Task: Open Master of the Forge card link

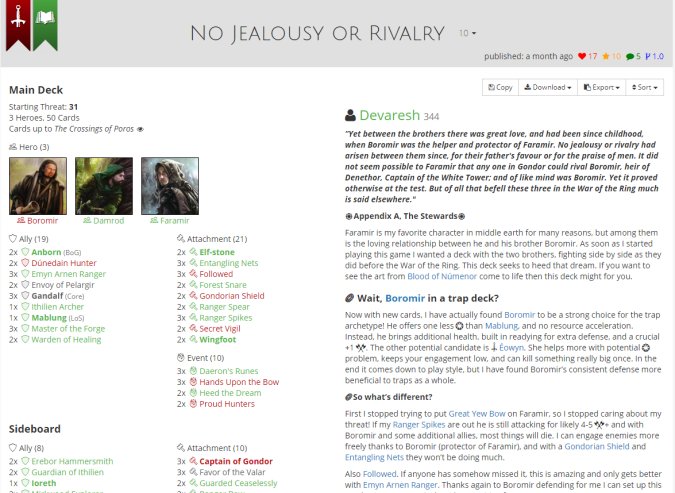Action: point(68,329)
